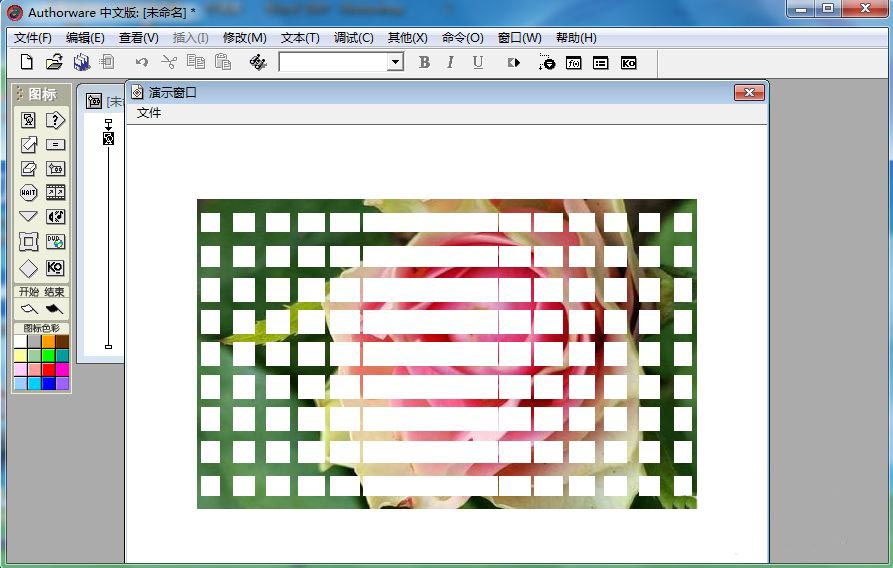This screenshot has height=568, width=893.
Task: Click the Functions toolbar button
Action: click(x=574, y=62)
